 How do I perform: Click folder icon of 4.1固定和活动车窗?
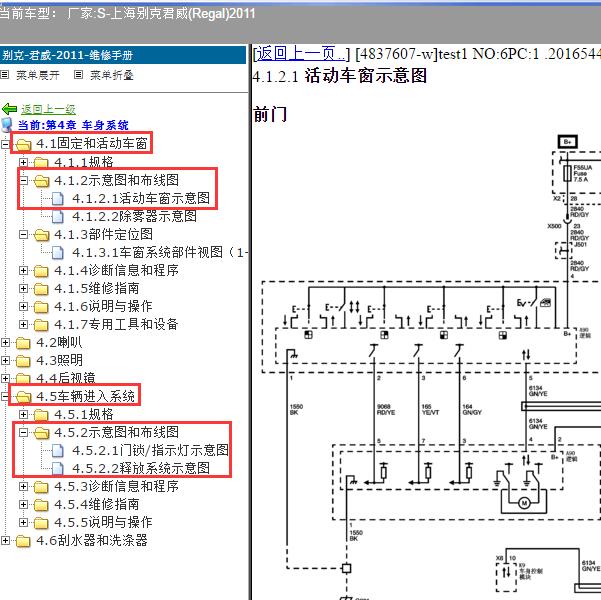coord(23,145)
